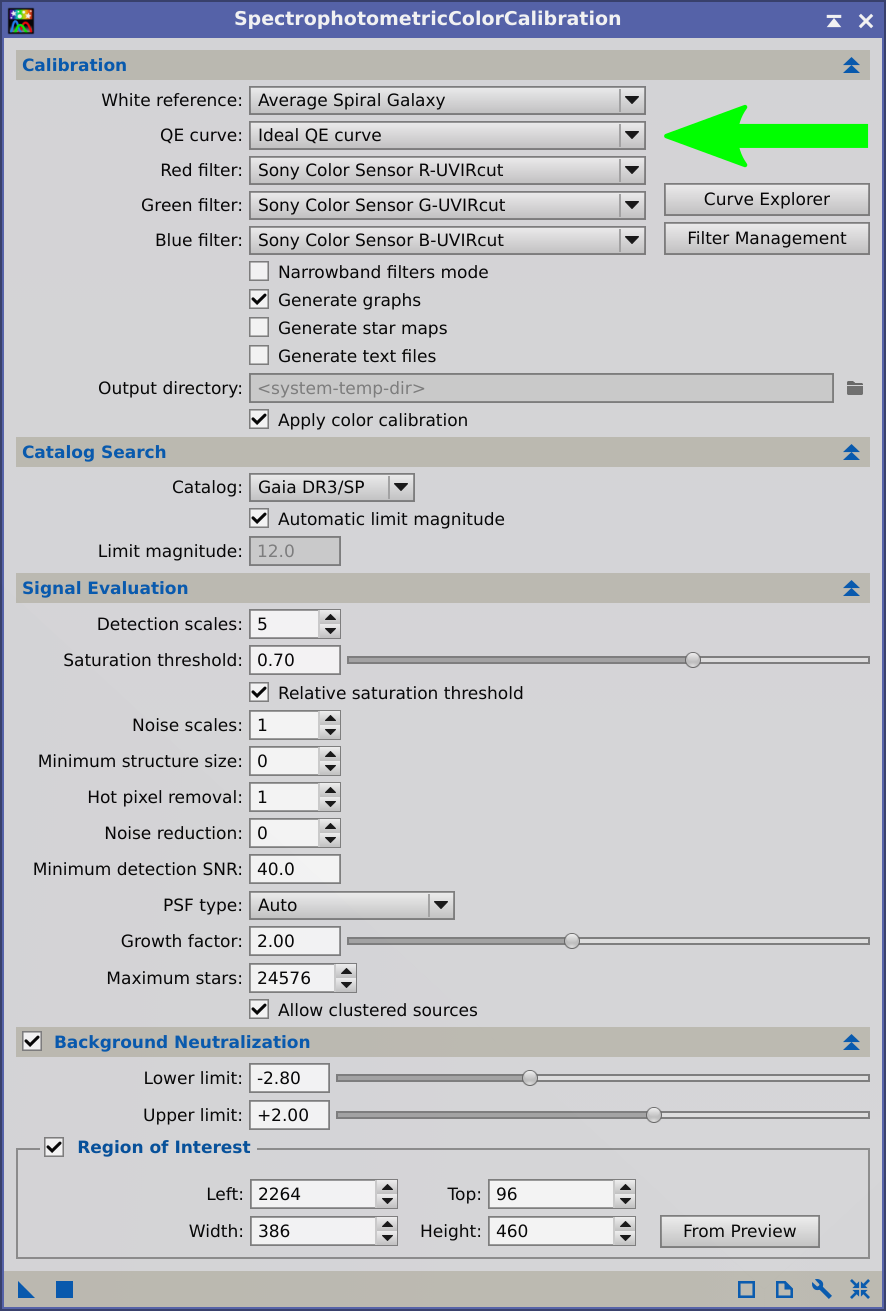Toggle Region of Interest checkbox
886x1311 pixels.
pyautogui.click(x=54, y=1147)
